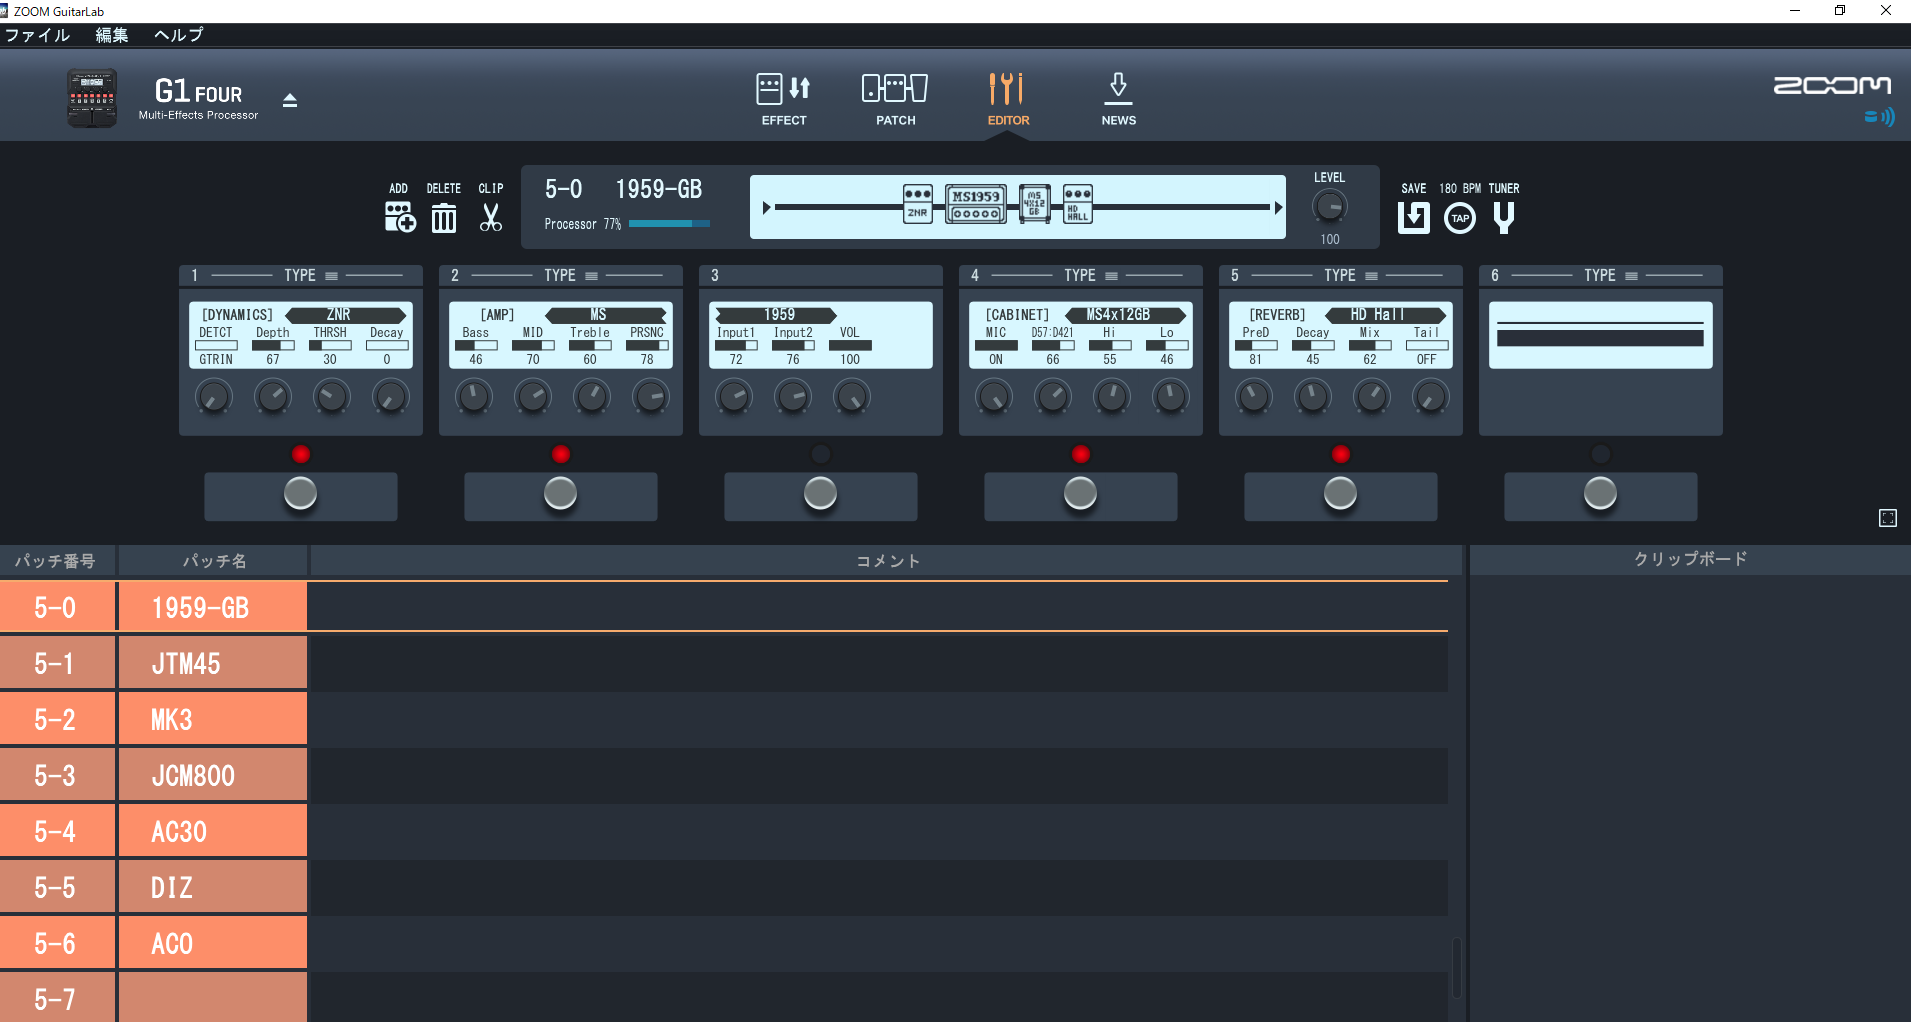Toggle slot 5 REVERB footswitch
Screen dimensions: 1911x1022
pos(1341,494)
